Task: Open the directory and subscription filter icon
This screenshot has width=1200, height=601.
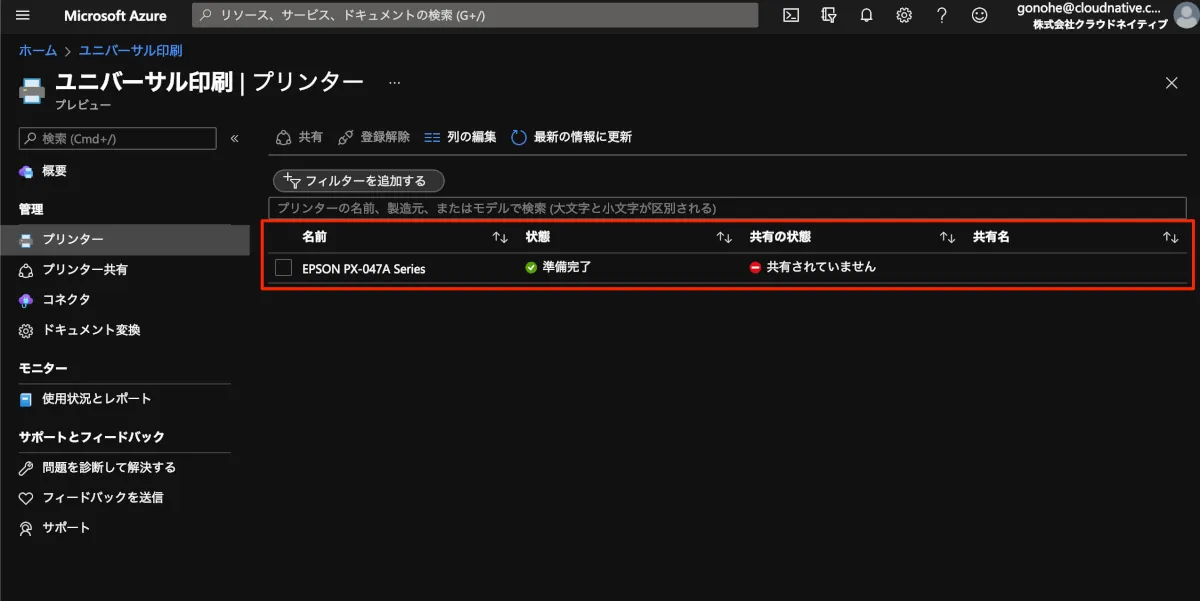Action: click(x=828, y=15)
